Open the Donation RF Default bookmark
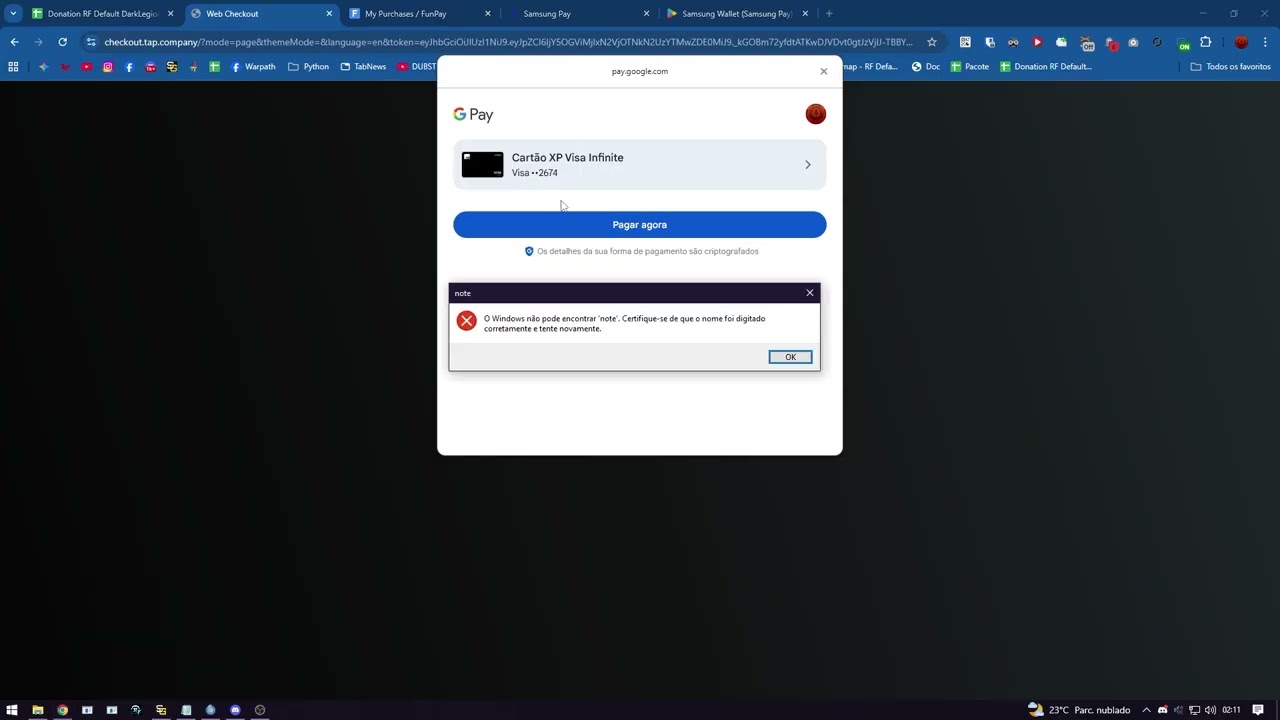 point(1046,67)
